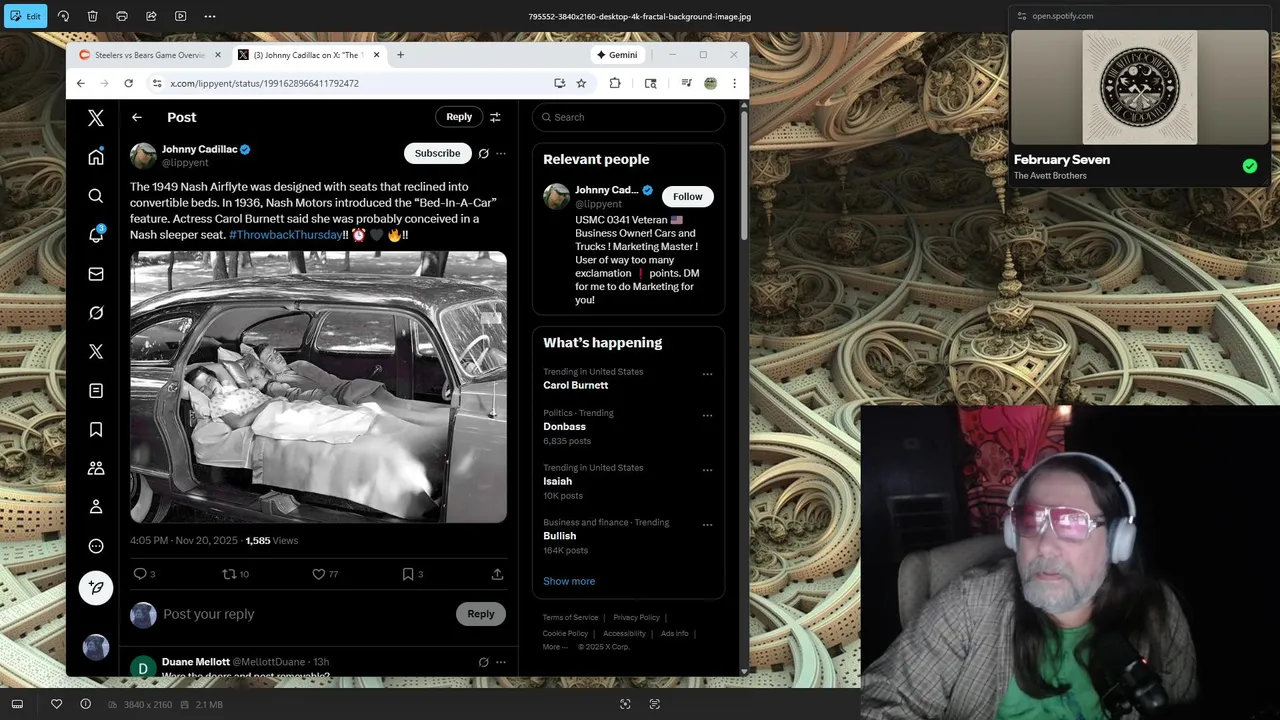1280x720 pixels.
Task: Share the post via share icon
Action: tap(497, 574)
